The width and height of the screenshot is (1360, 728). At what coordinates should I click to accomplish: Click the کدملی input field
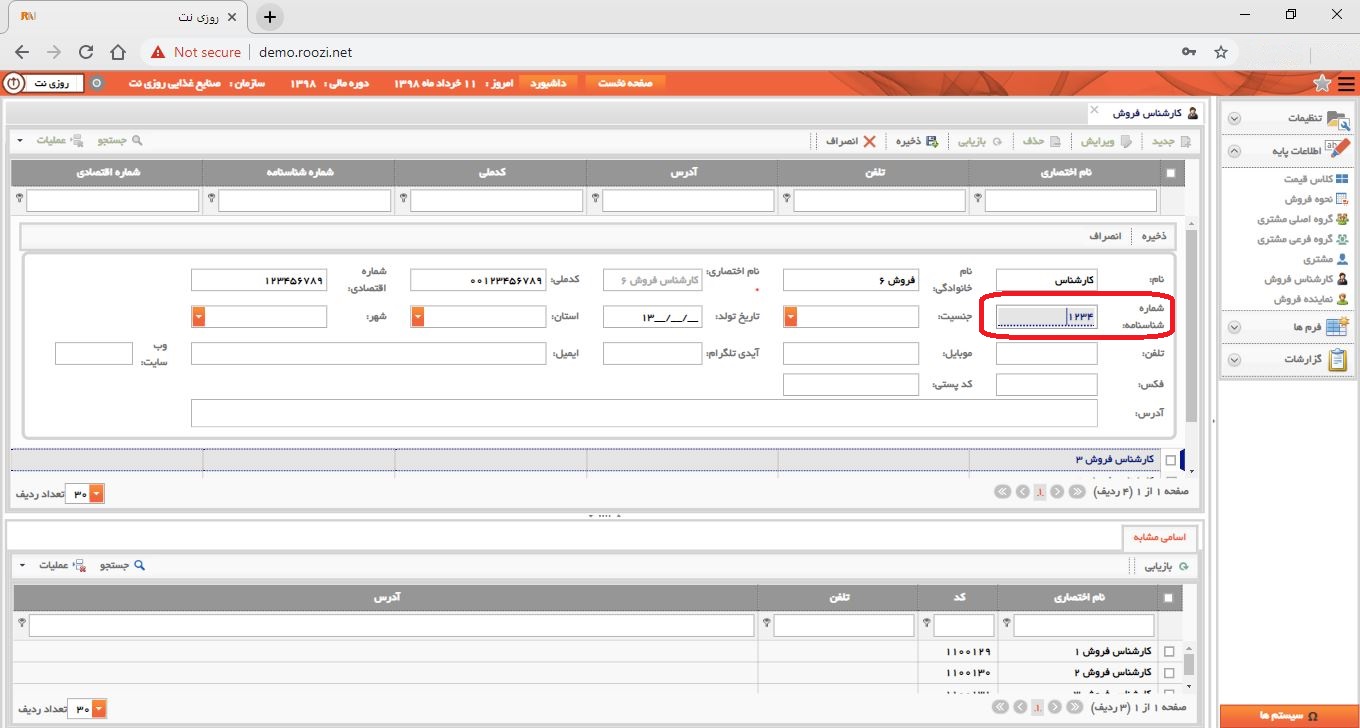478,280
